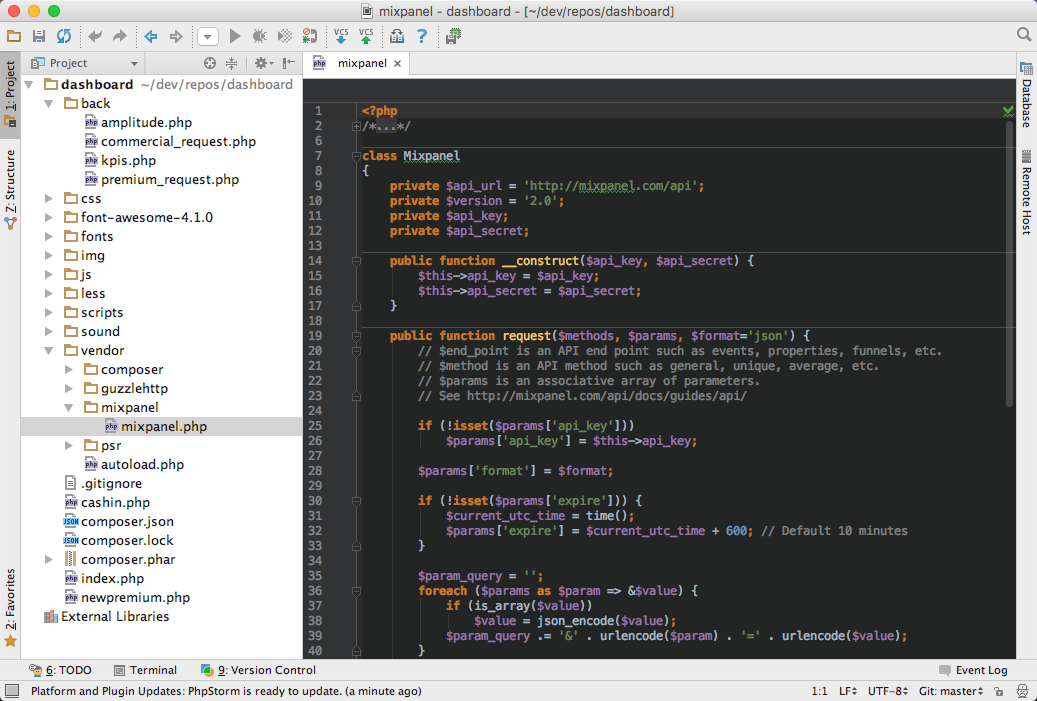1037x701 pixels.
Task: Click VCS Update Project icon
Action: 341,36
